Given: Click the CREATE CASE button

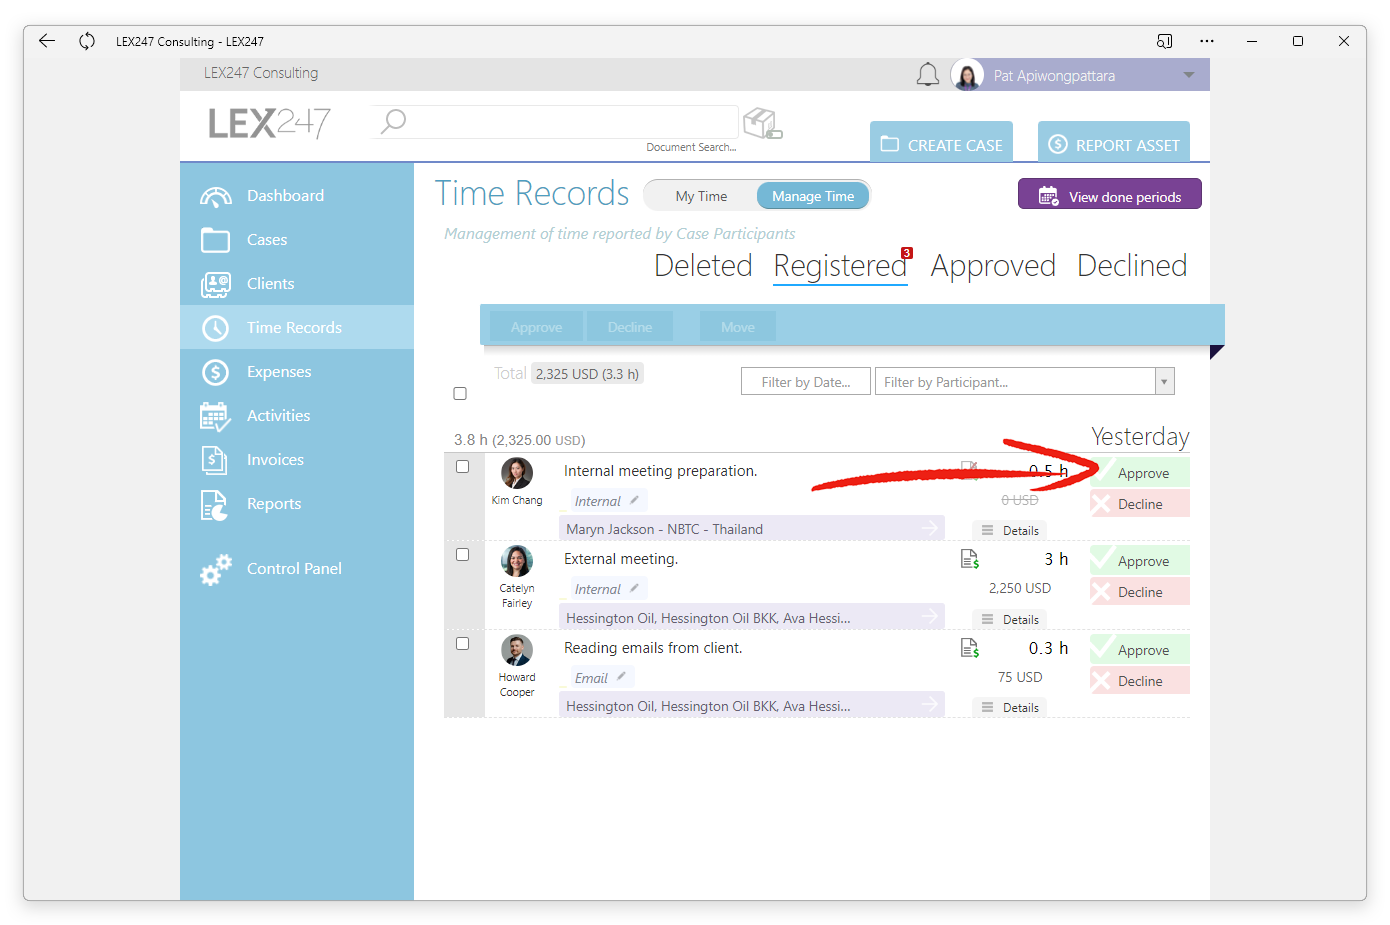Looking at the screenshot, I should (941, 142).
